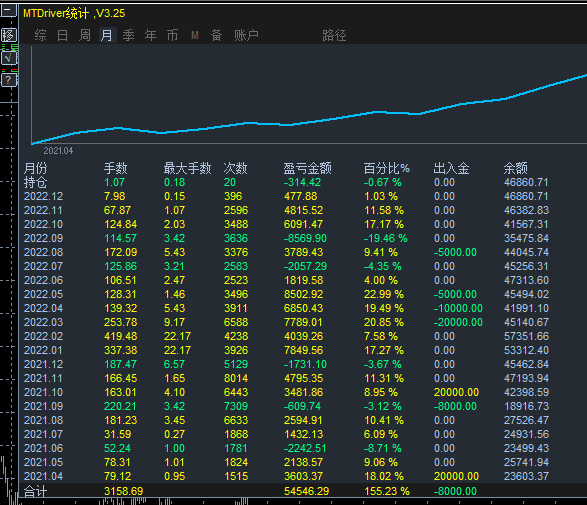Switch to the 季 quarterly tab
Image resolution: width=587 pixels, height=505 pixels.
click(128, 35)
